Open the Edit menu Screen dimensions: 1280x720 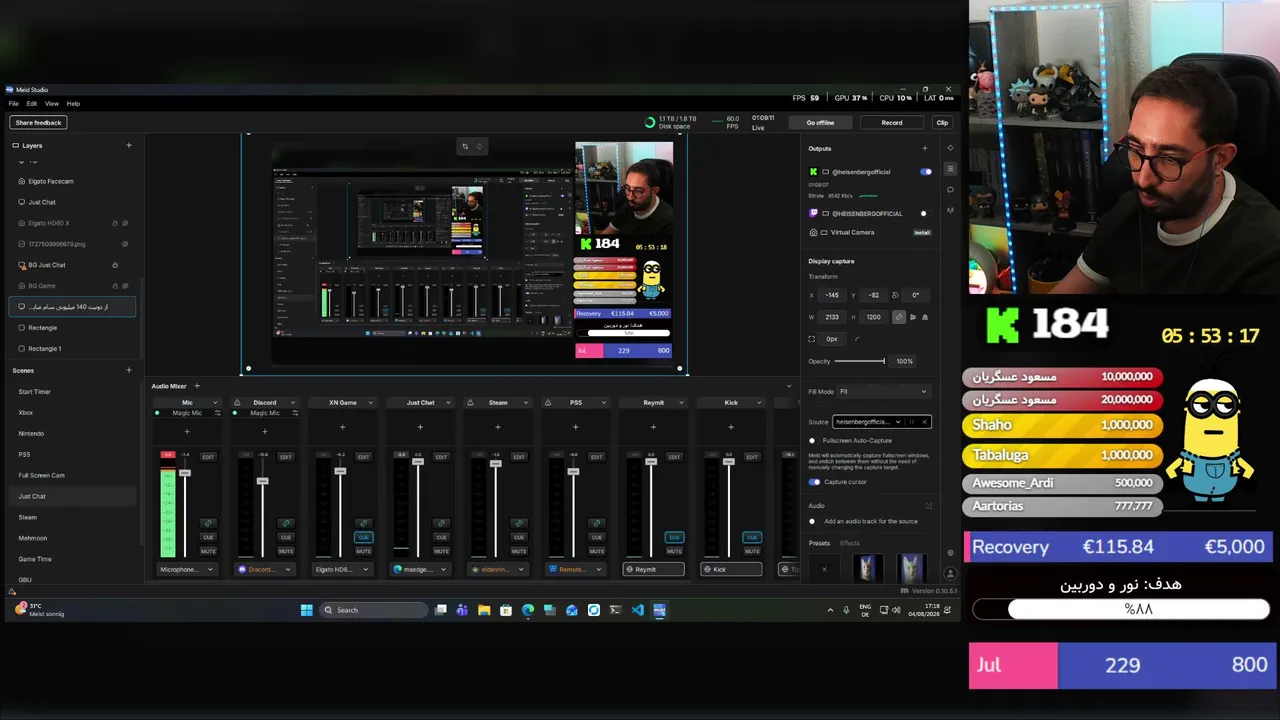[x=32, y=104]
